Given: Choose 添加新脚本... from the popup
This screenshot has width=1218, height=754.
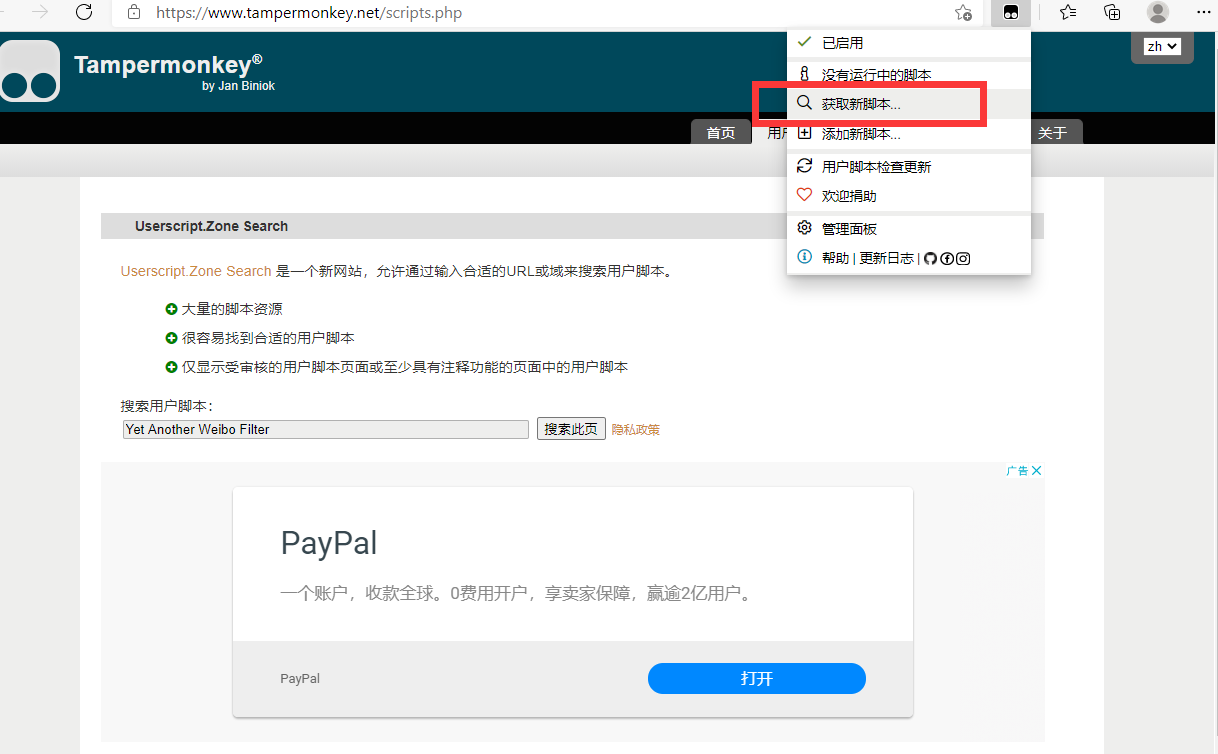Looking at the screenshot, I should 908,134.
